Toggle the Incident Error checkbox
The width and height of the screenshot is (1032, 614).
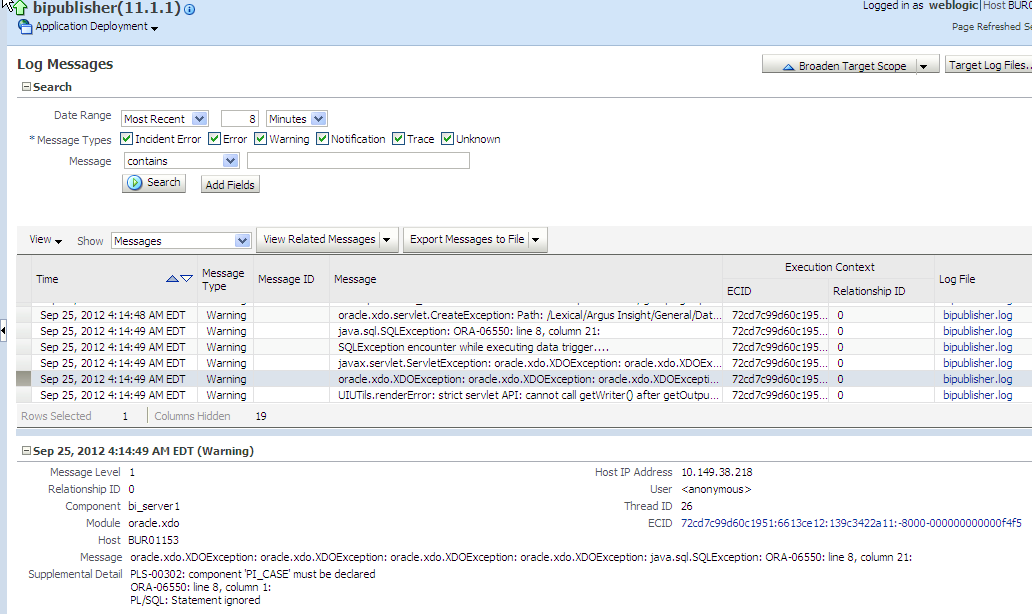tap(126, 139)
